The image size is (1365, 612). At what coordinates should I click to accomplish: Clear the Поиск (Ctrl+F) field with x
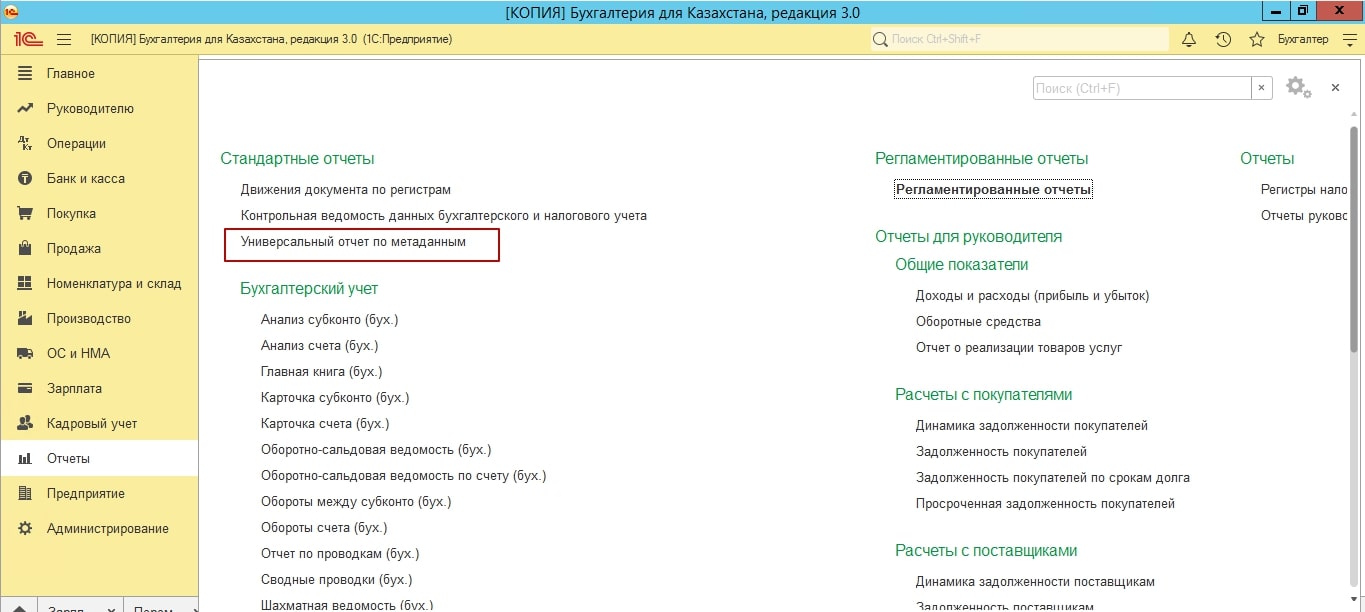point(1262,88)
